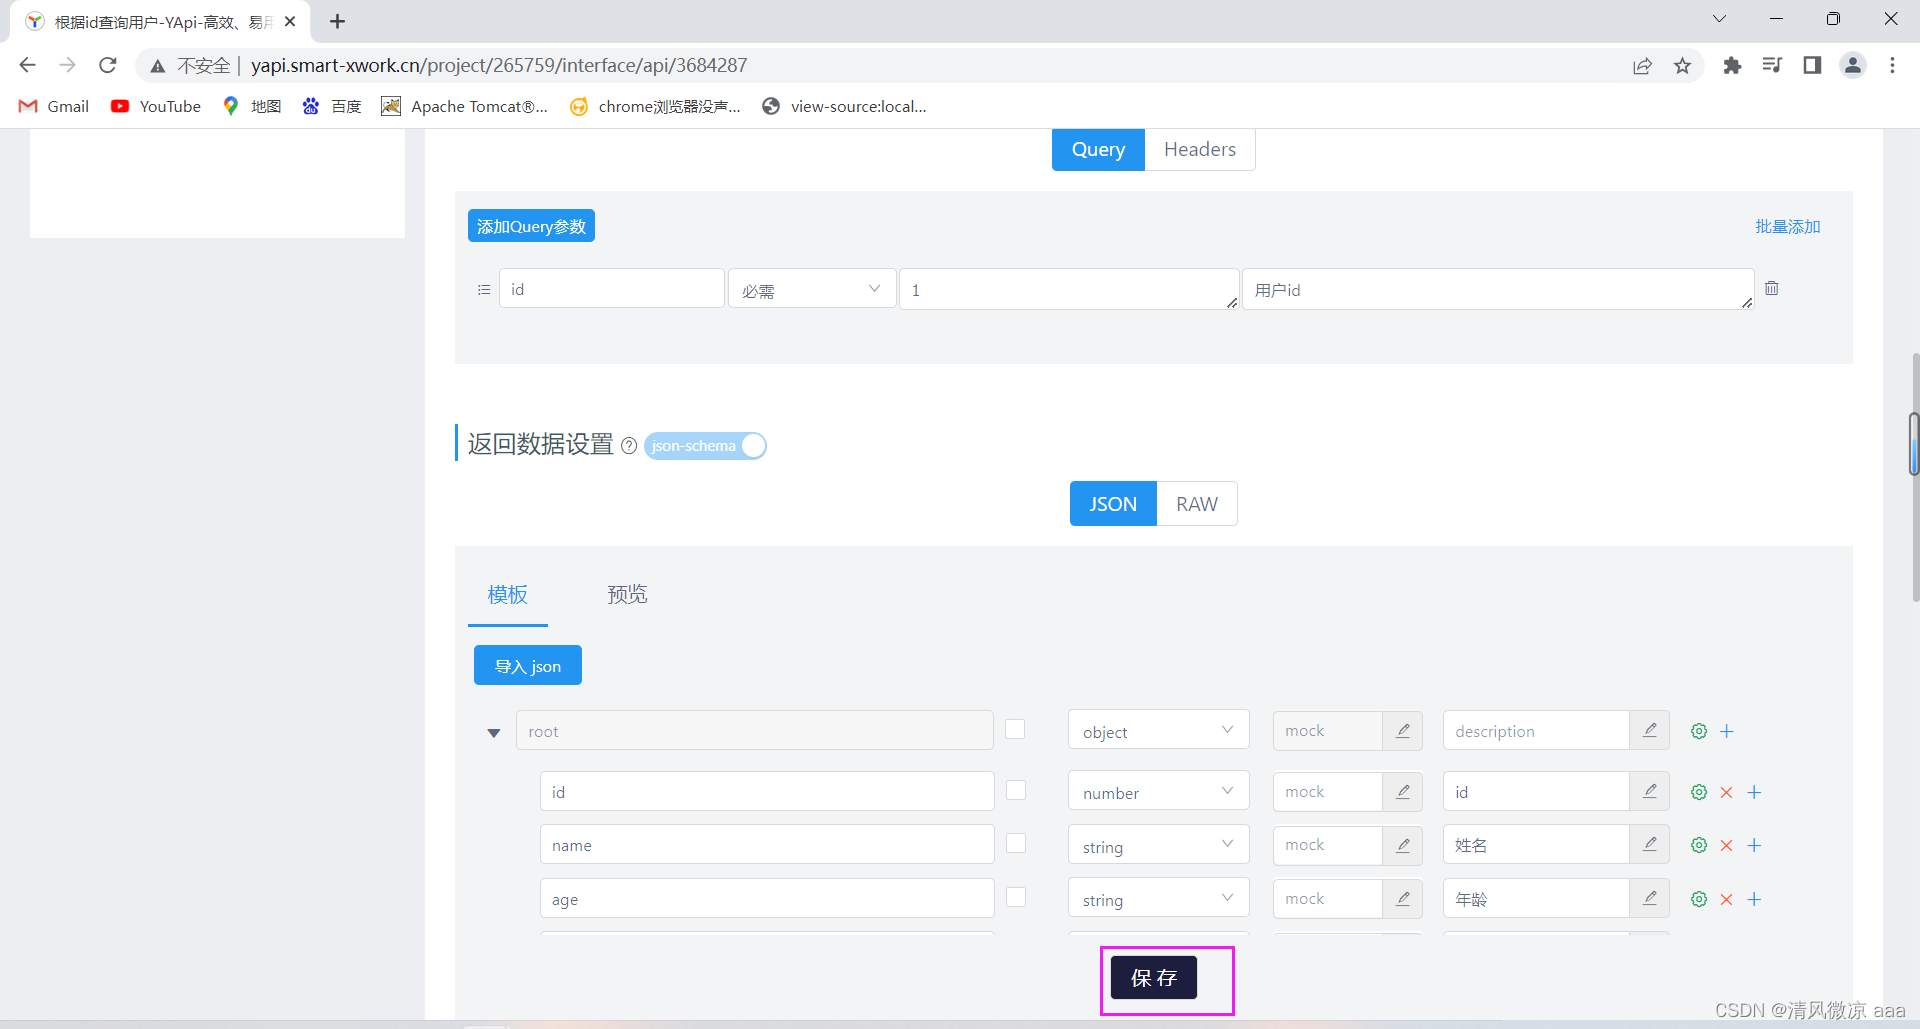Click 批量添加 link
Image resolution: width=1920 pixels, height=1029 pixels.
(x=1788, y=227)
